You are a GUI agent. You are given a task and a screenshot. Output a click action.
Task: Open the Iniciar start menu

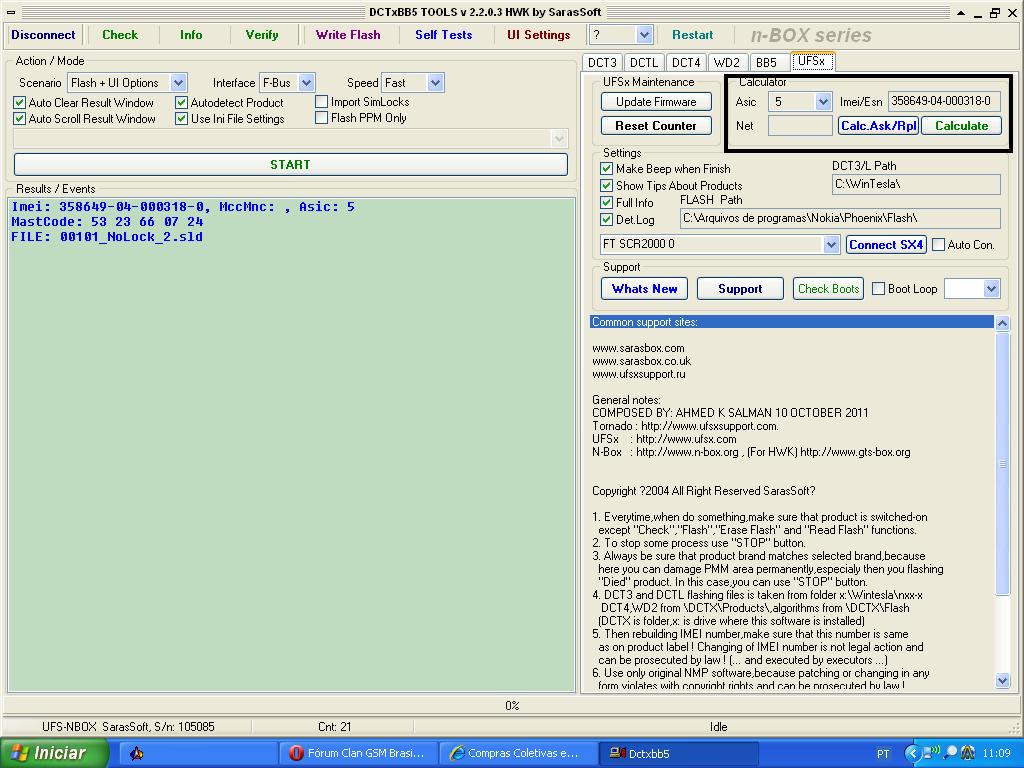(54, 753)
